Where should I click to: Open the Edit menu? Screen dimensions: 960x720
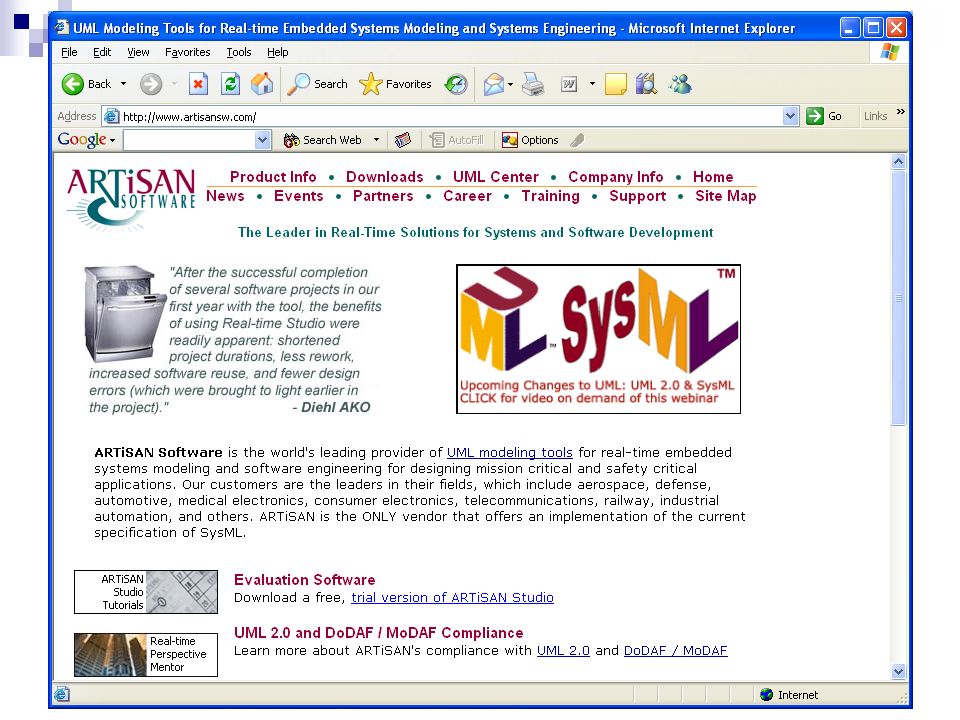[102, 52]
